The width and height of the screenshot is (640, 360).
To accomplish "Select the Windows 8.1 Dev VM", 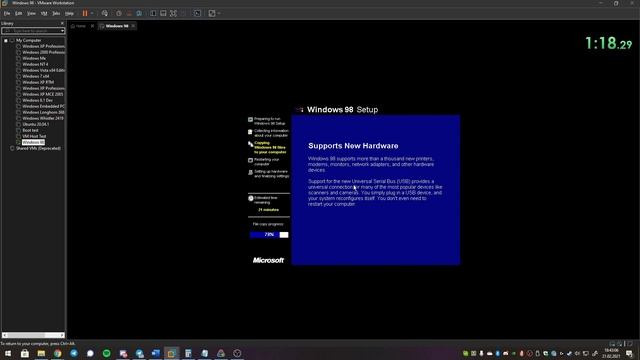I will click(x=37, y=100).
